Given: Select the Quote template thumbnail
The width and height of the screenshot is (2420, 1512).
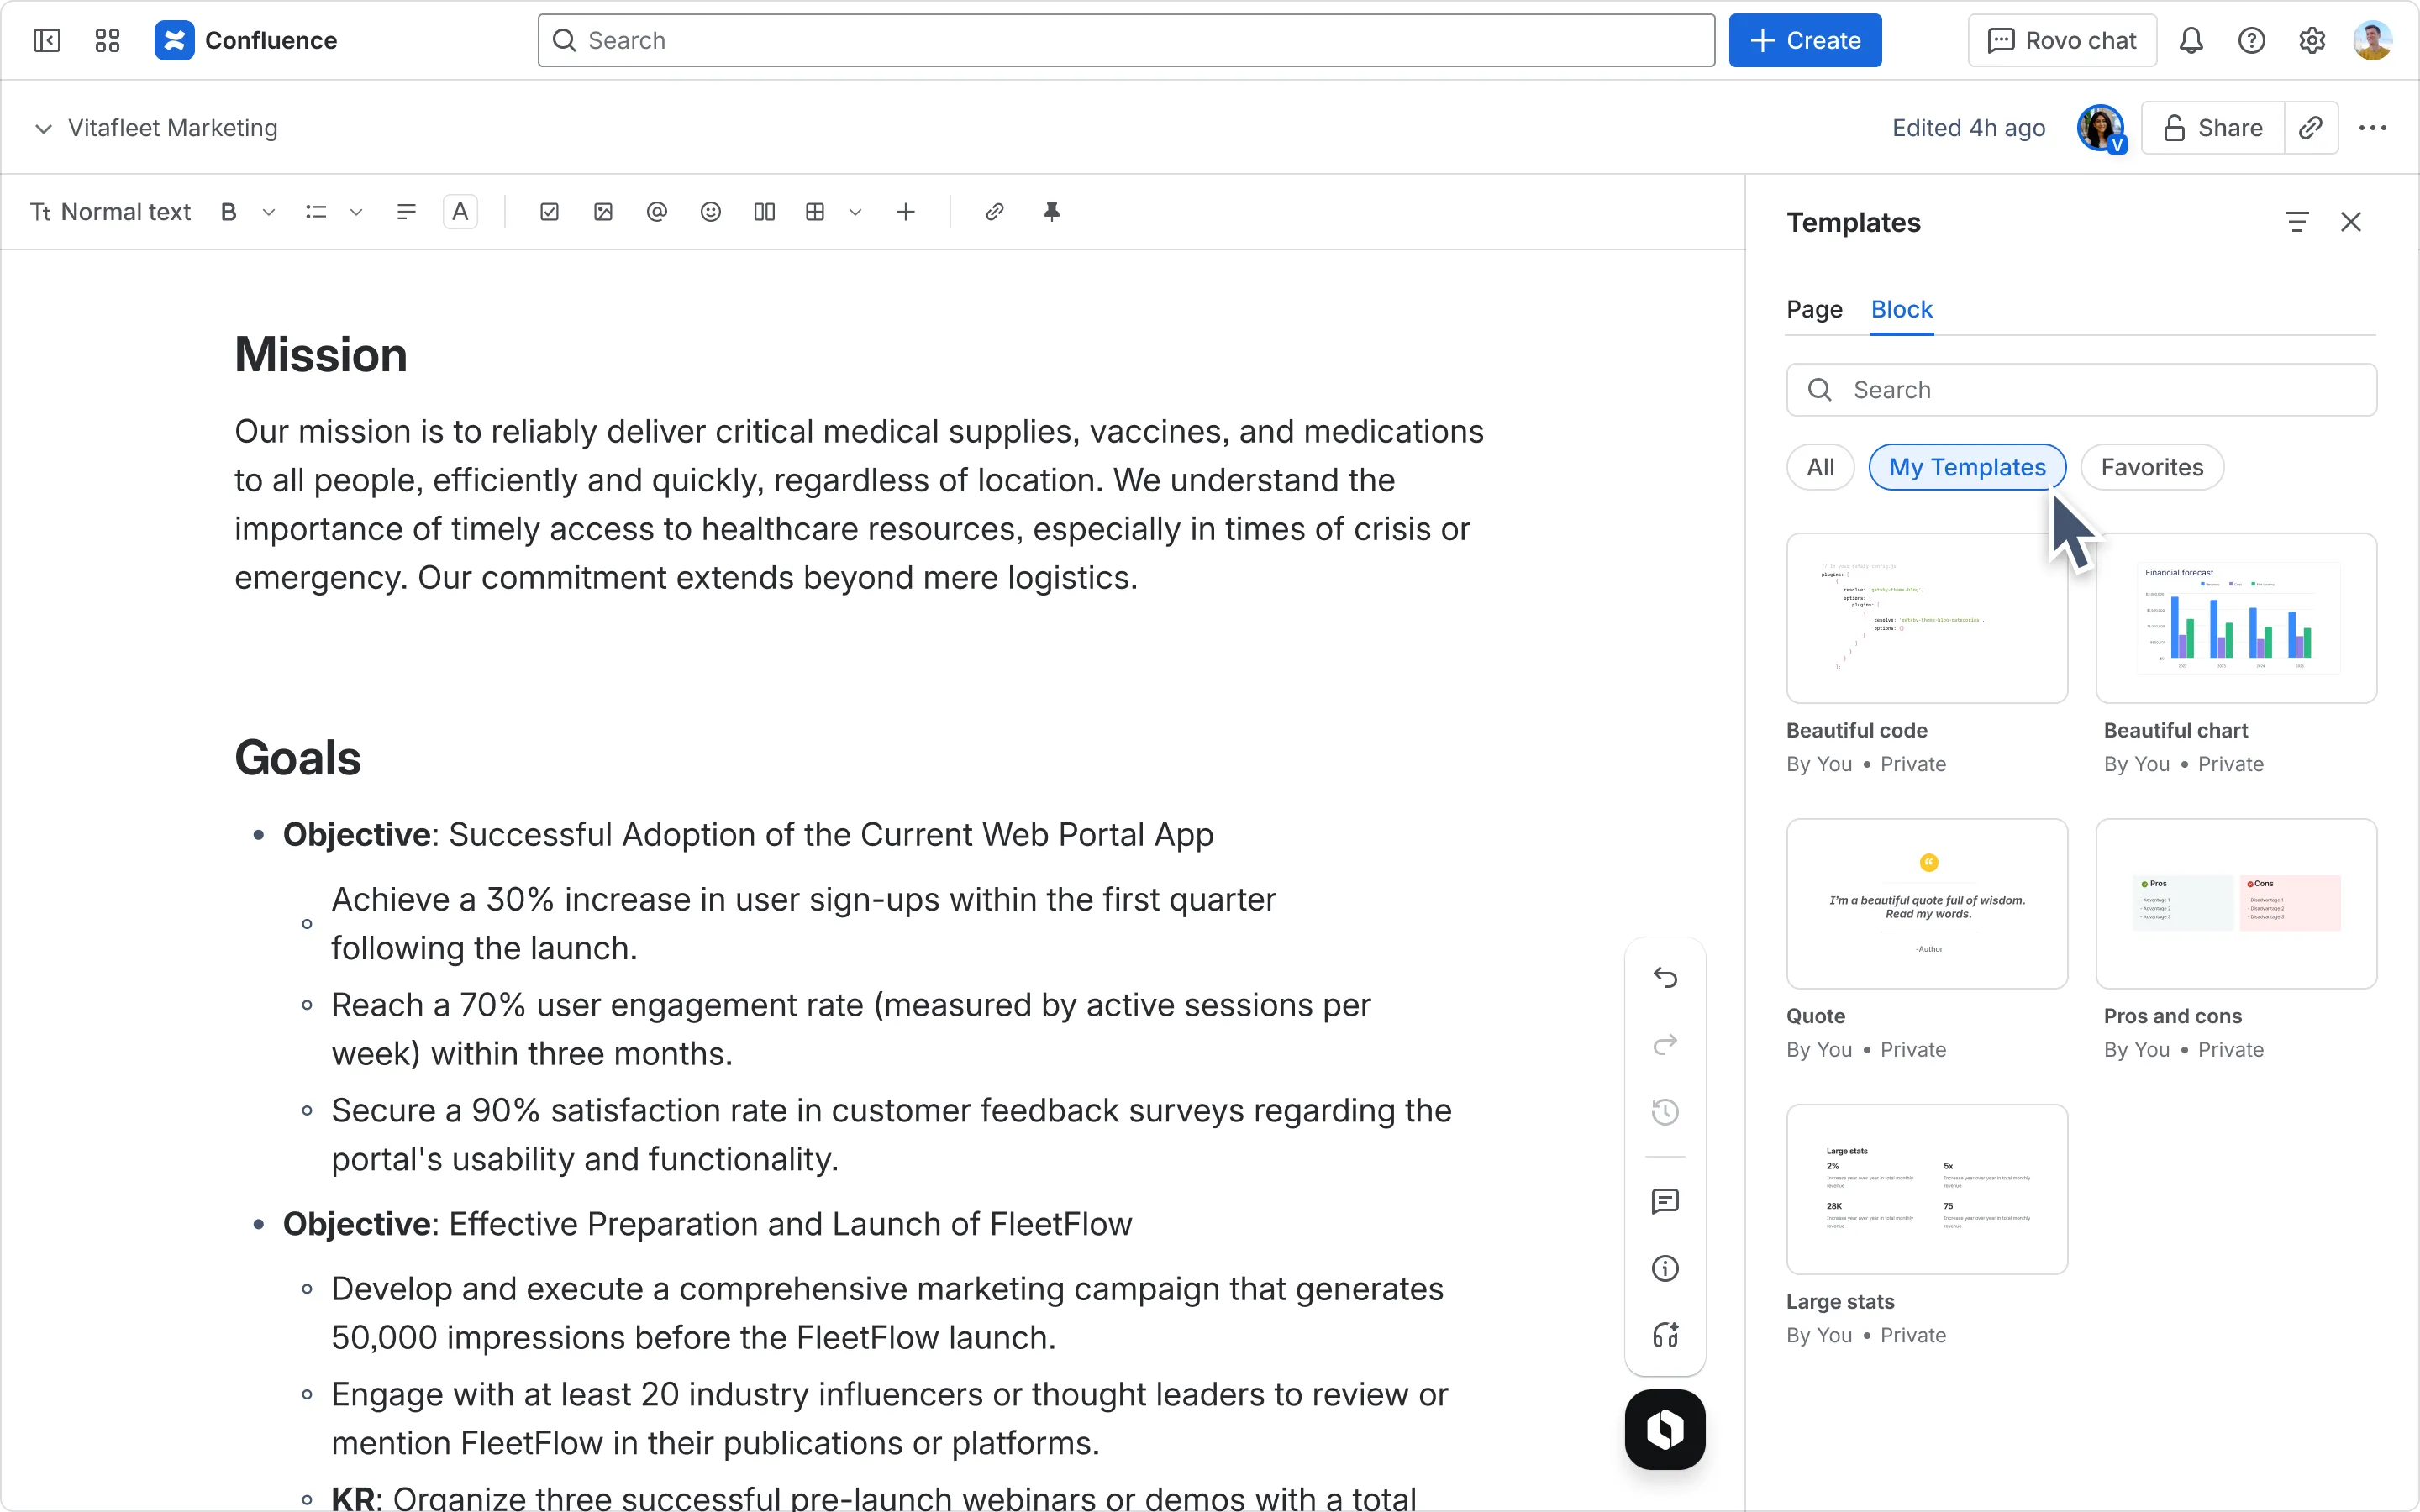Looking at the screenshot, I should point(1927,904).
